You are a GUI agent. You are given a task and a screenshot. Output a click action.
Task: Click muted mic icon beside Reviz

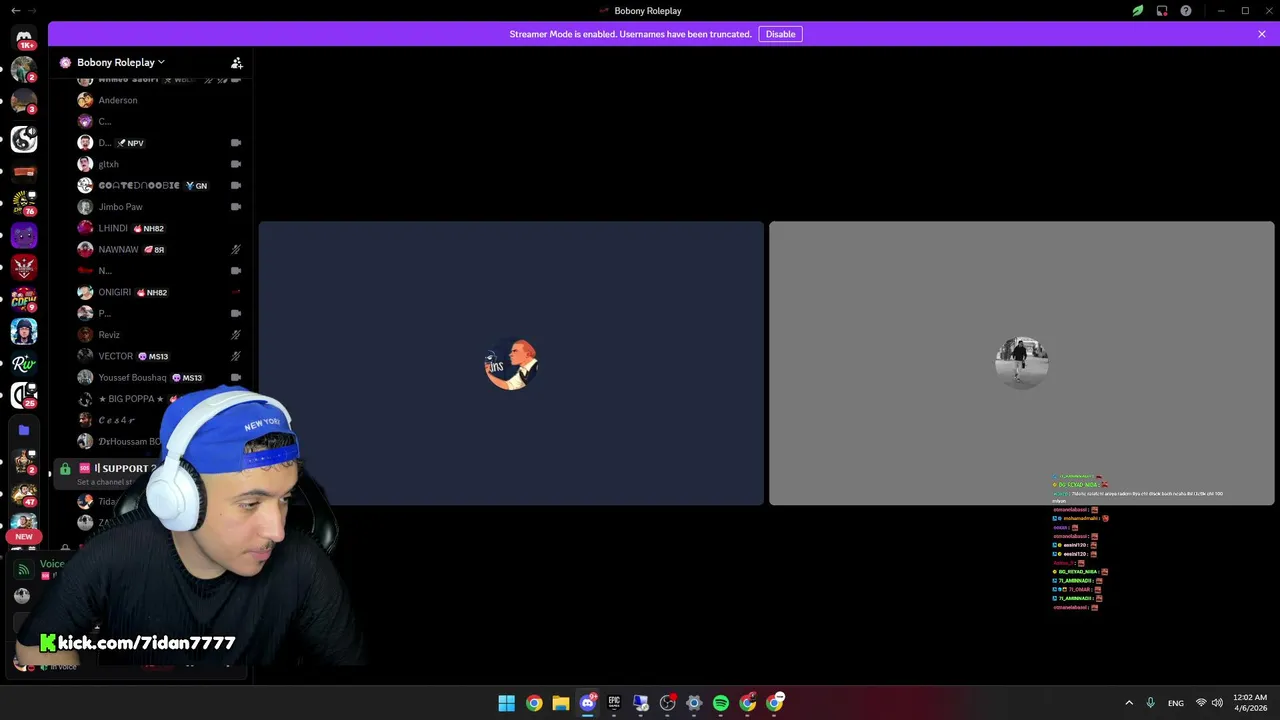[x=236, y=335]
